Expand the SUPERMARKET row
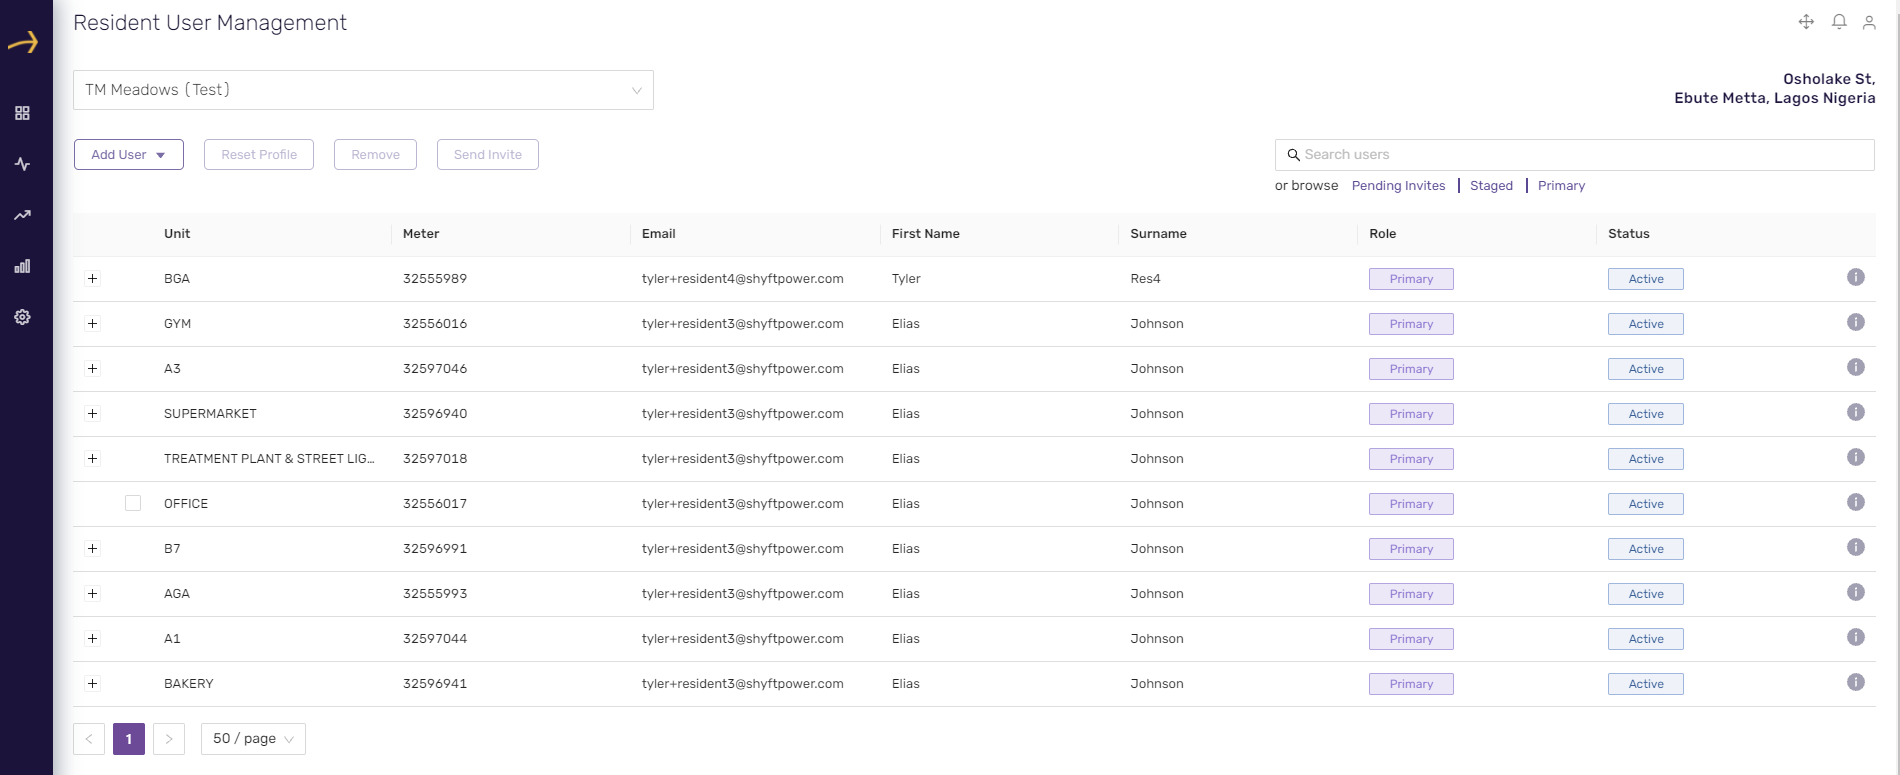Image resolution: width=1900 pixels, height=775 pixels. (92, 413)
